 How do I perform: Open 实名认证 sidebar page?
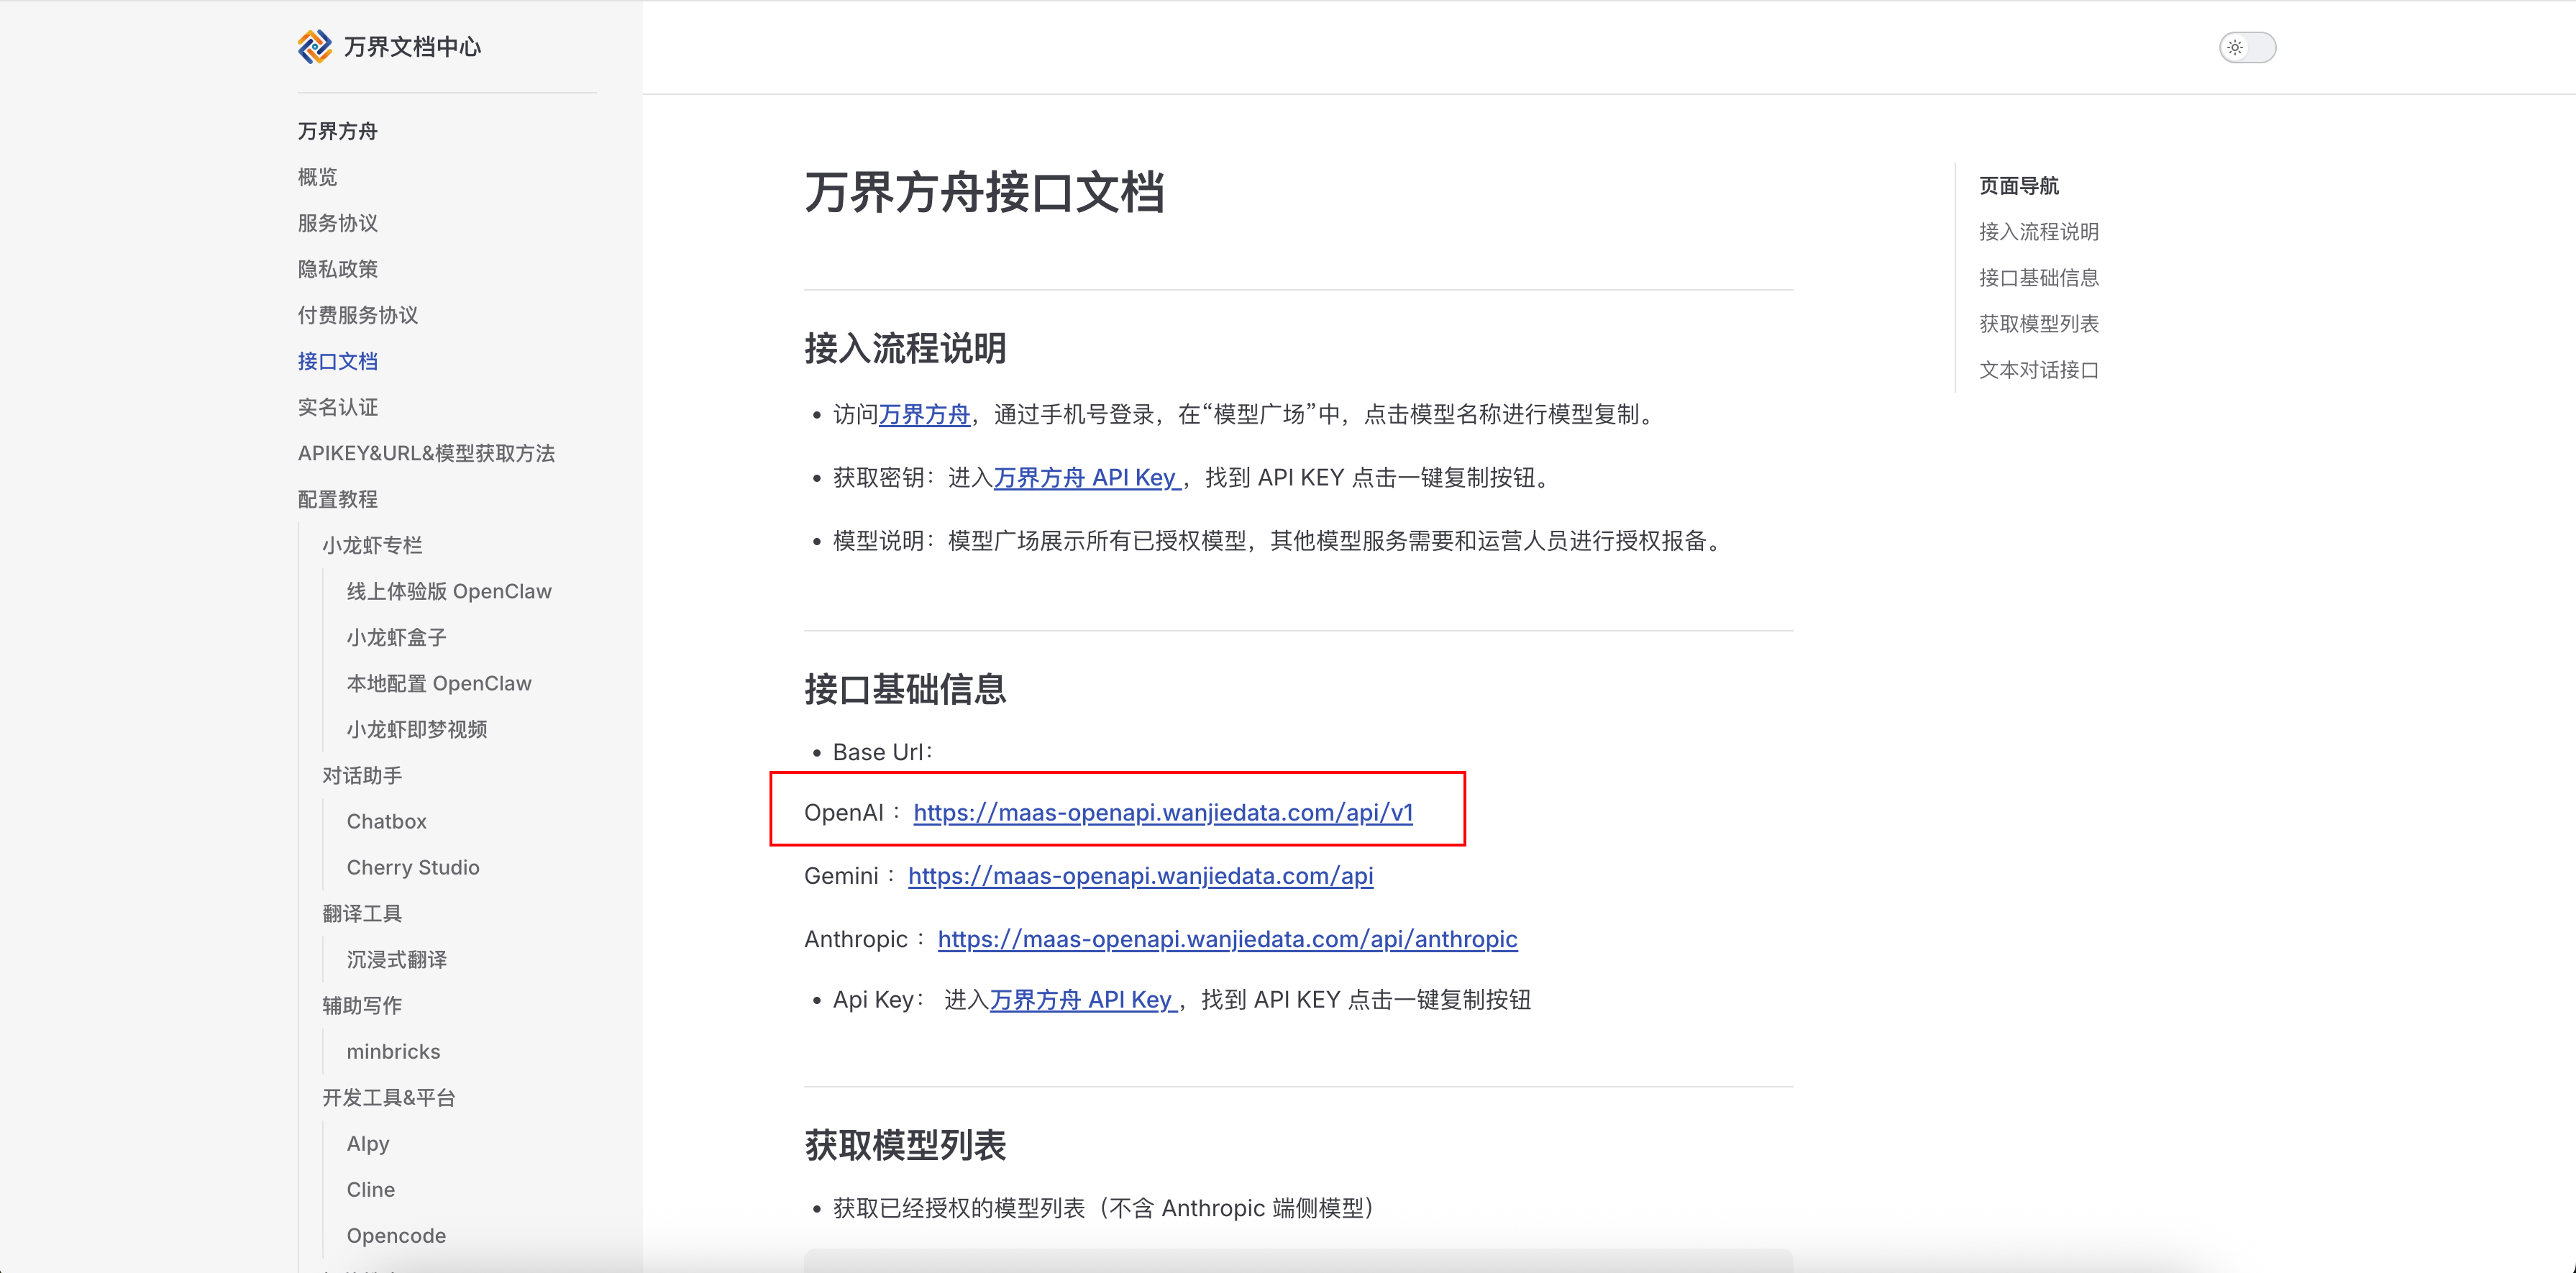point(337,407)
